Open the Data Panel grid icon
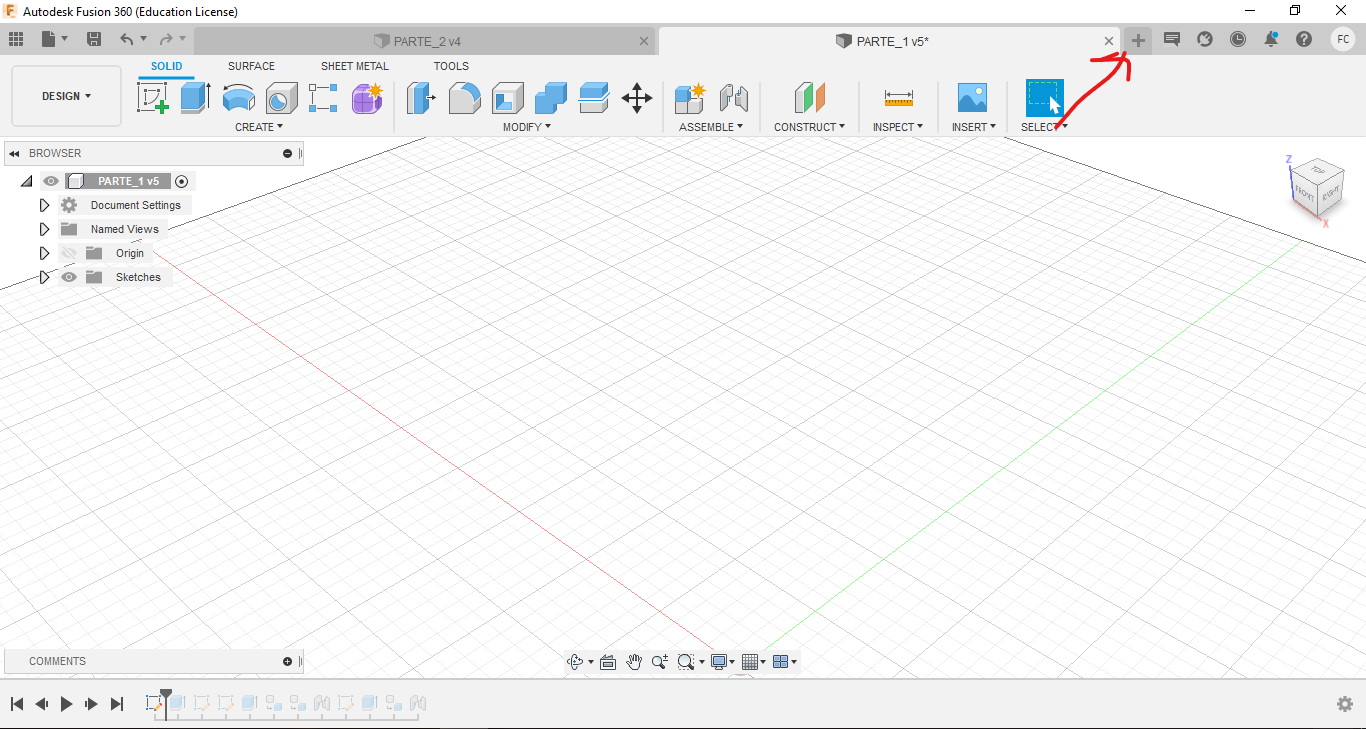This screenshot has width=1366, height=729. tap(16, 39)
